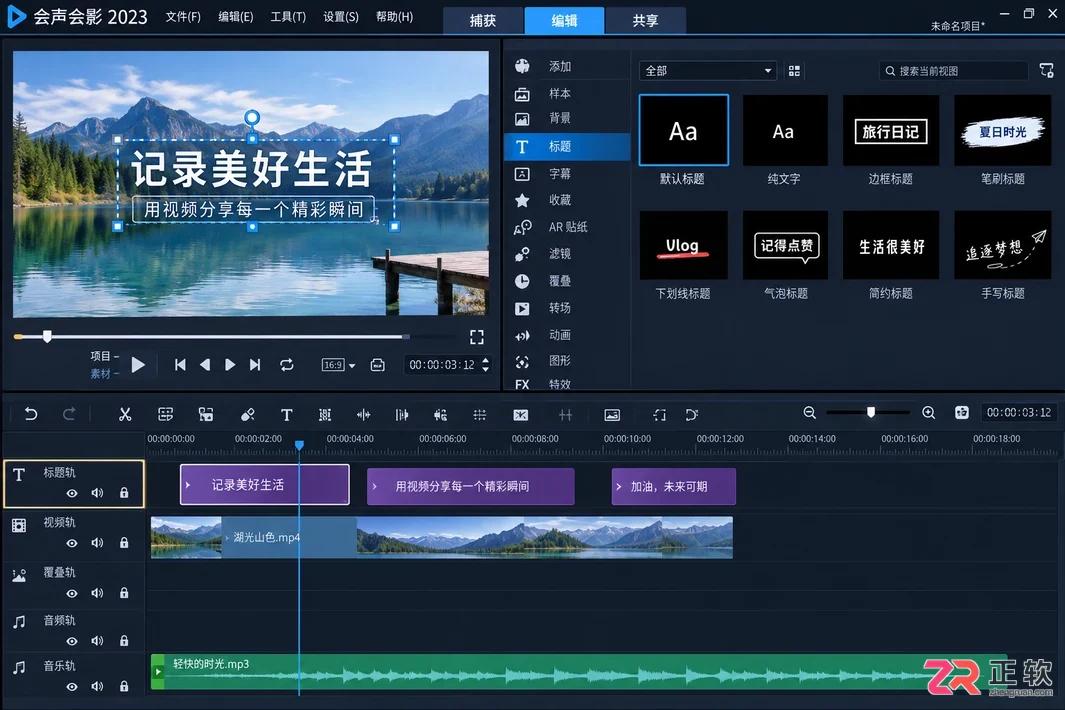Select the 标题 title category
The width and height of the screenshot is (1065, 710).
[567, 147]
